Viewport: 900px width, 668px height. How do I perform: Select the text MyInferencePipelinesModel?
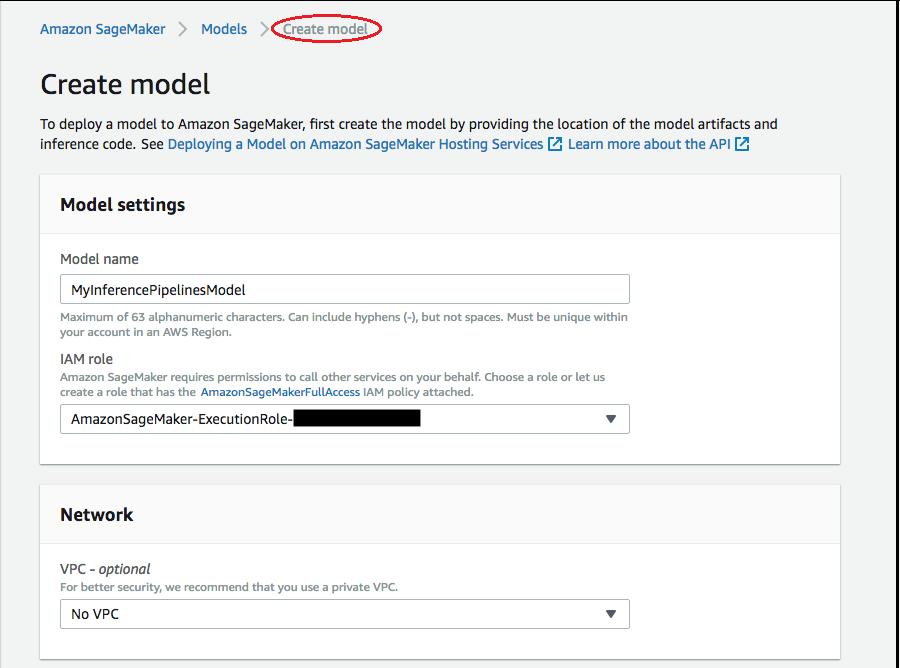[158, 288]
